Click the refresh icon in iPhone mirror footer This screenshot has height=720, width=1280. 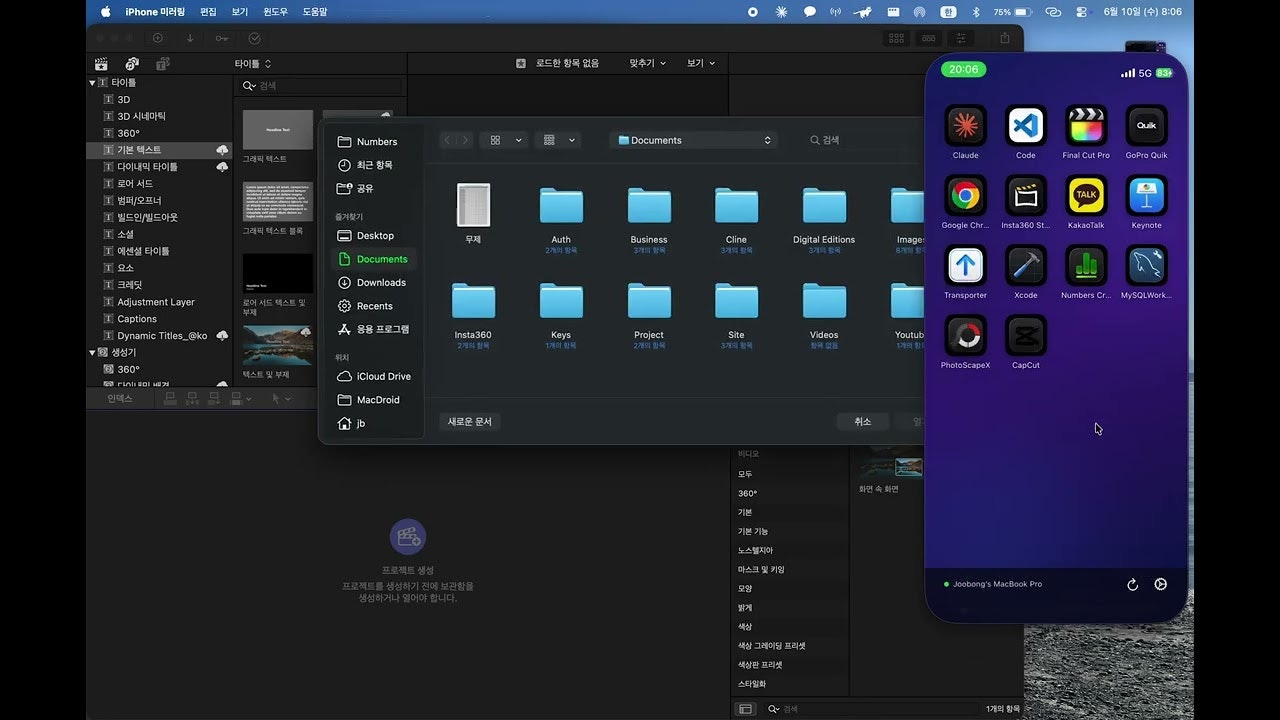point(1132,585)
